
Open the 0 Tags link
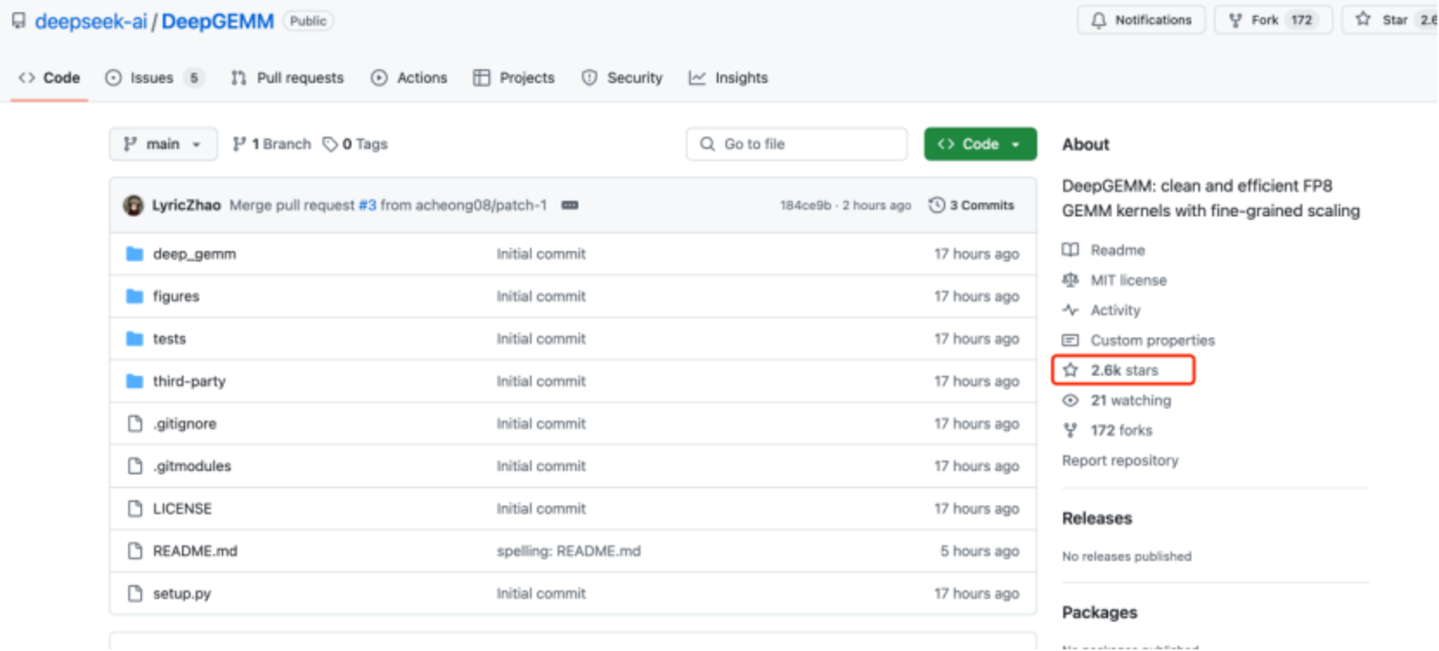[x=355, y=144]
